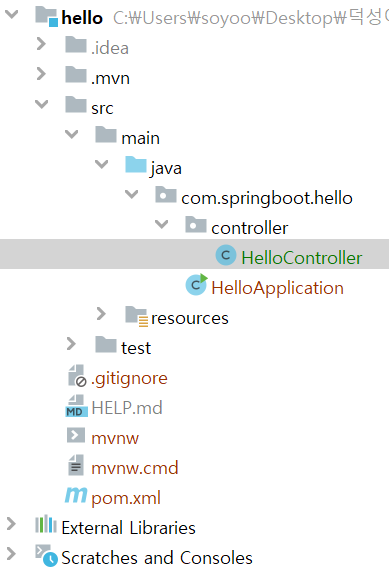Collapse the com.springboot.hello package
Screen dimensions: 389x582
click(131, 194)
